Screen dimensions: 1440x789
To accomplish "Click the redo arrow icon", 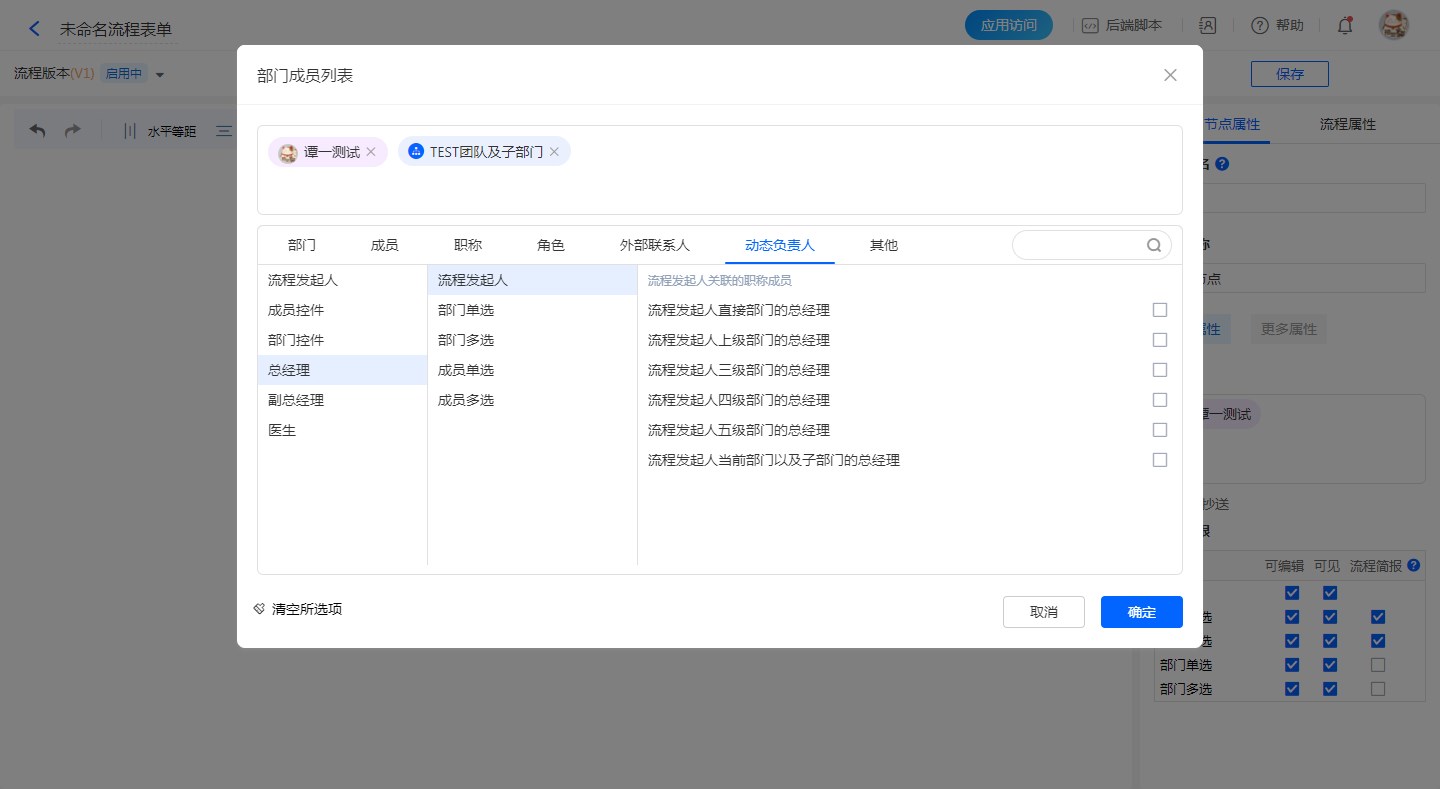I will (72, 131).
